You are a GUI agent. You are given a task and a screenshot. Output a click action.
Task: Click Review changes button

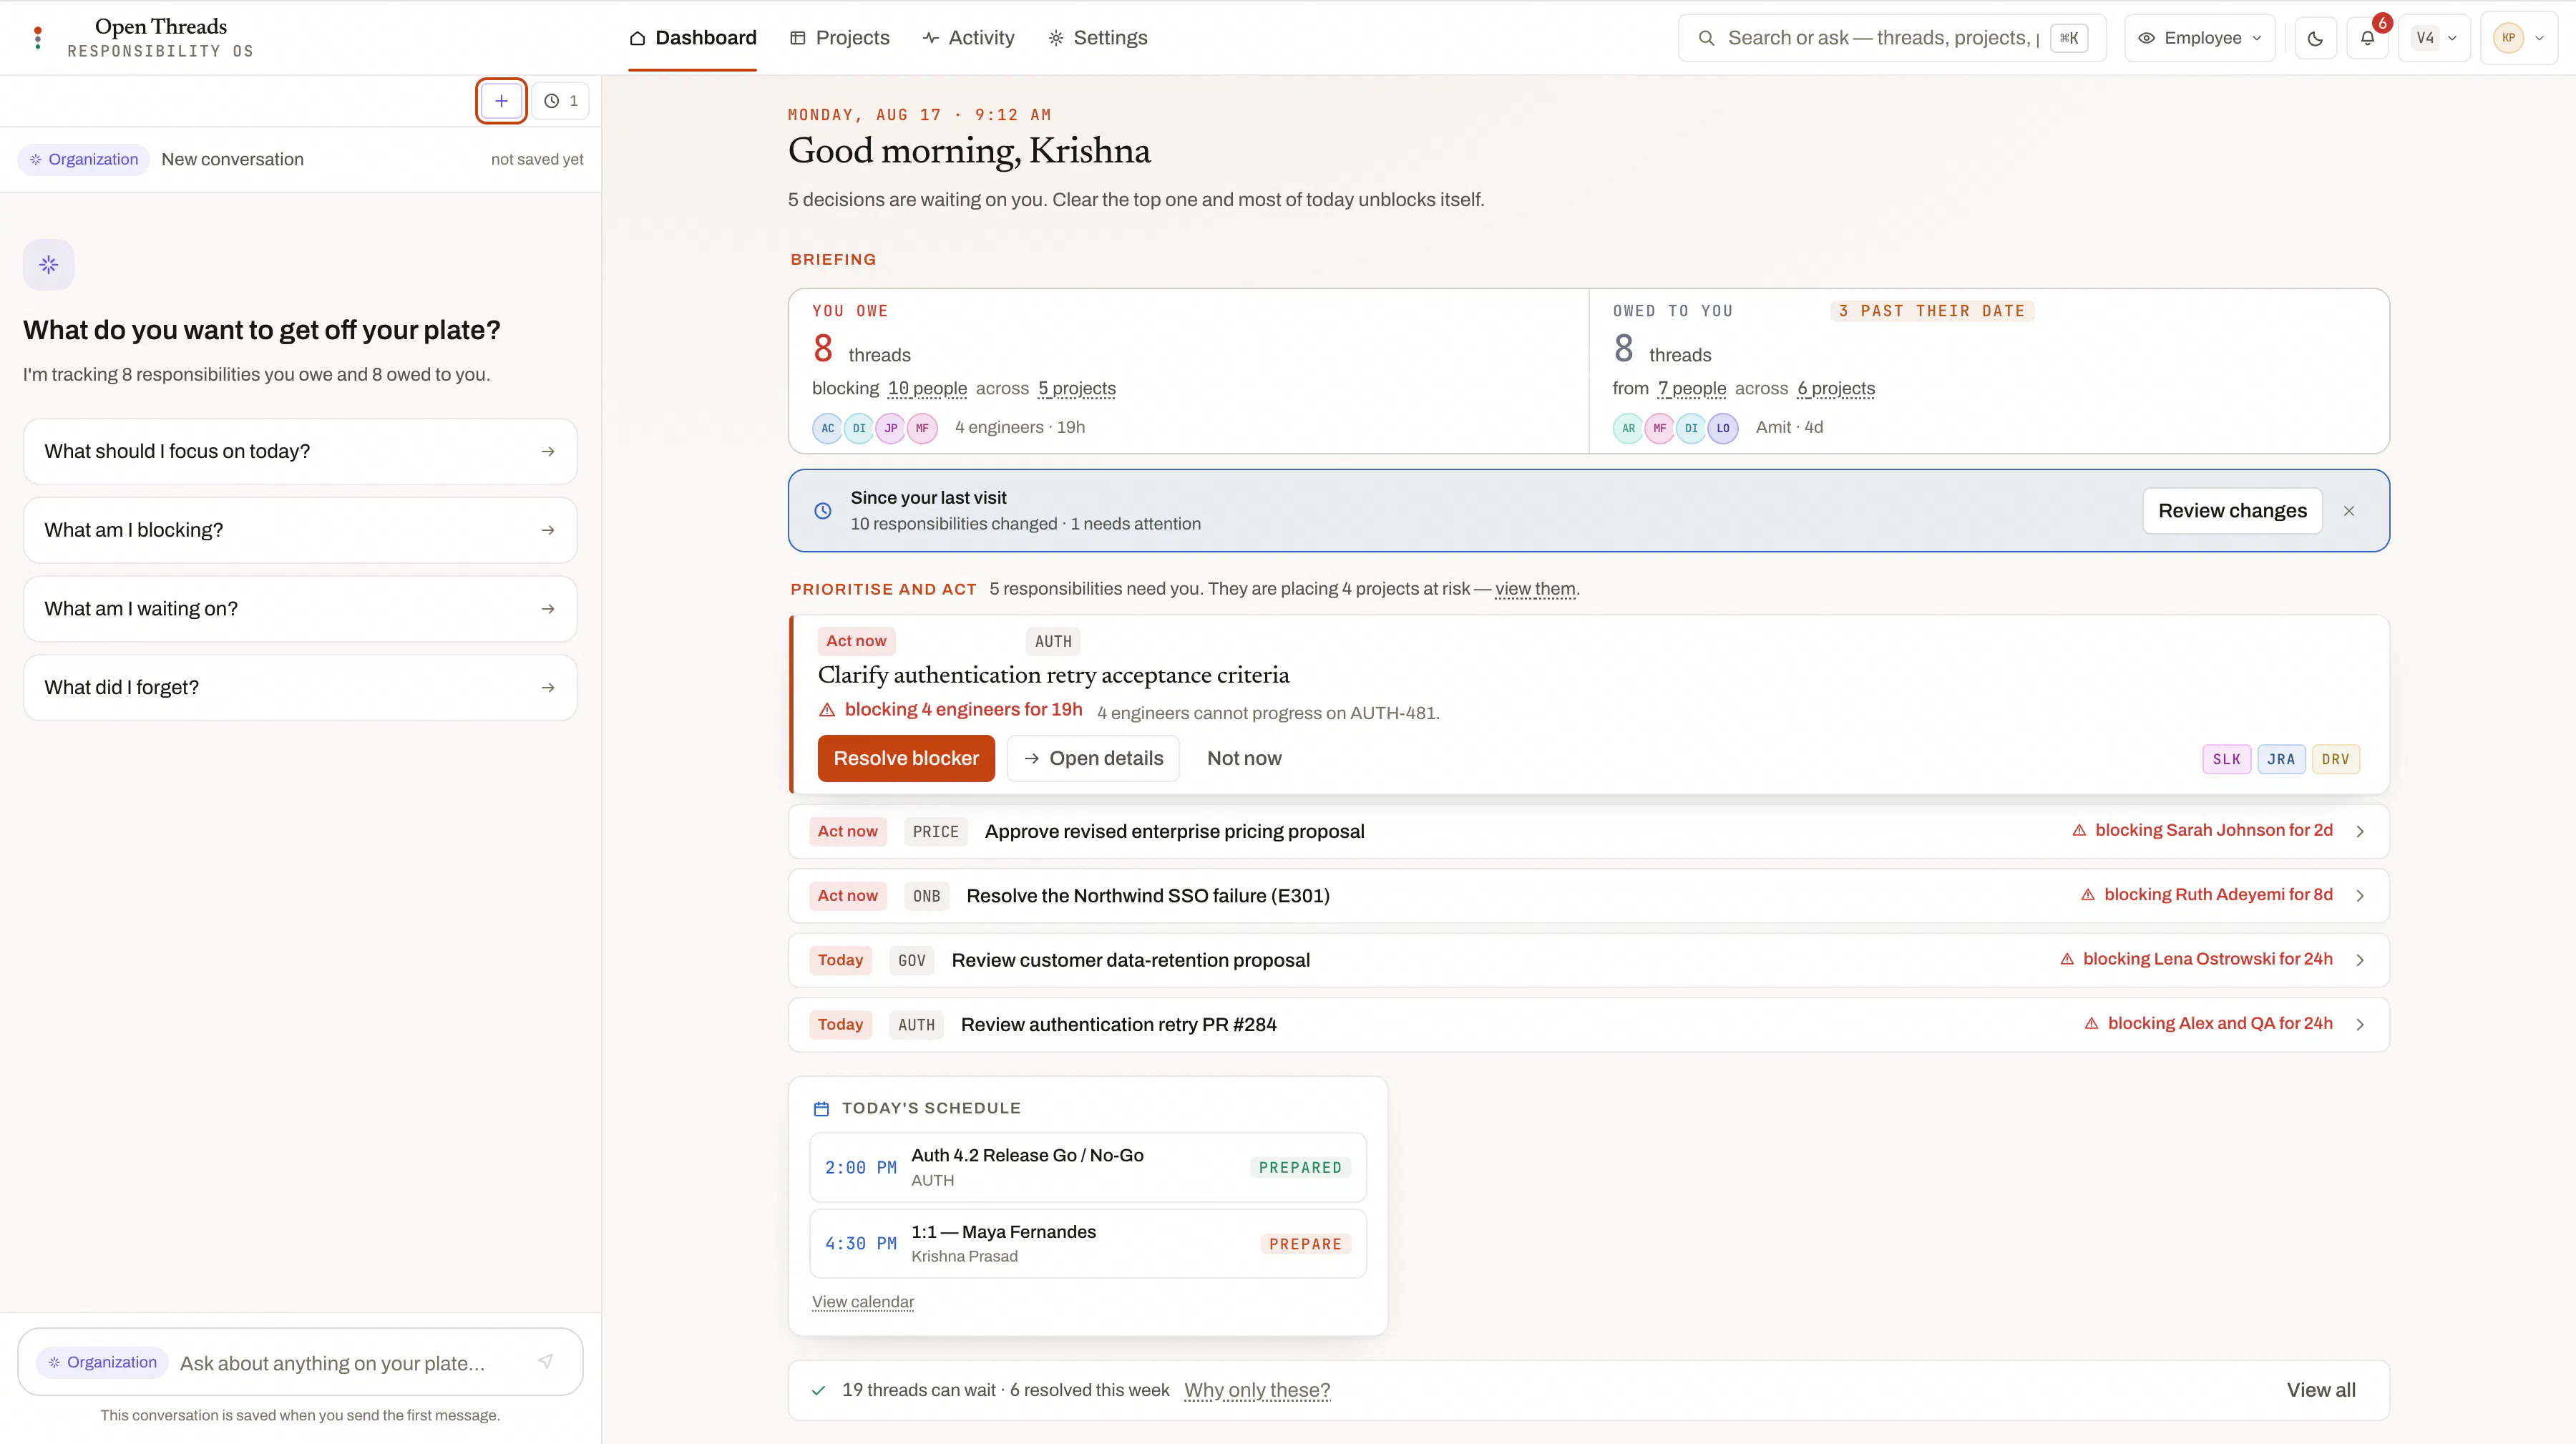(x=2232, y=511)
